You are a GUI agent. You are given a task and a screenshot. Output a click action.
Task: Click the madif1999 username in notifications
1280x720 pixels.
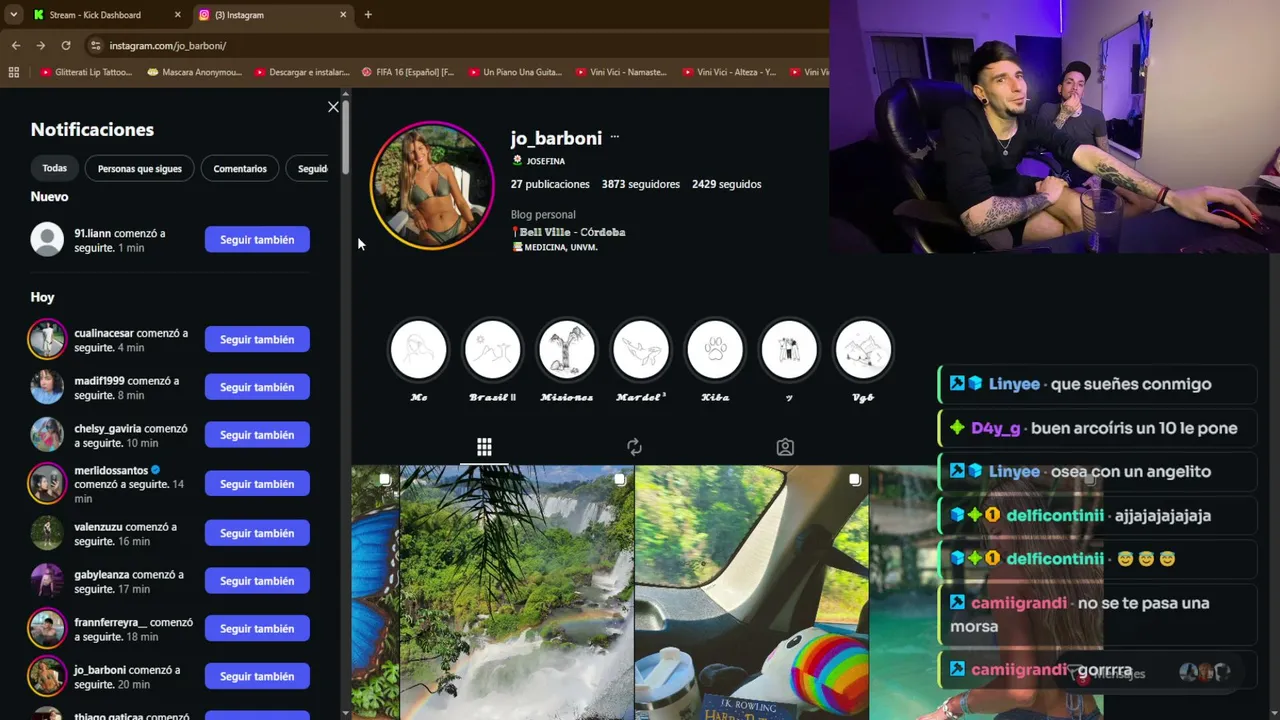click(x=99, y=381)
